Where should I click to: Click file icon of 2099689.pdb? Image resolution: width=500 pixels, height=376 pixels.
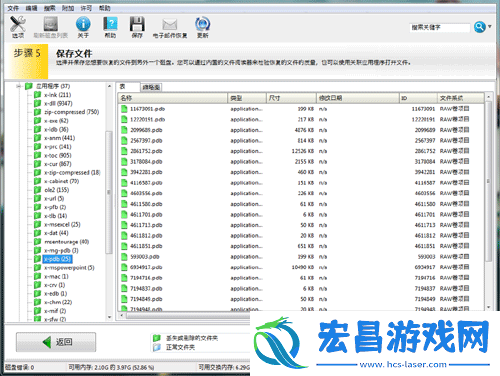[124, 130]
